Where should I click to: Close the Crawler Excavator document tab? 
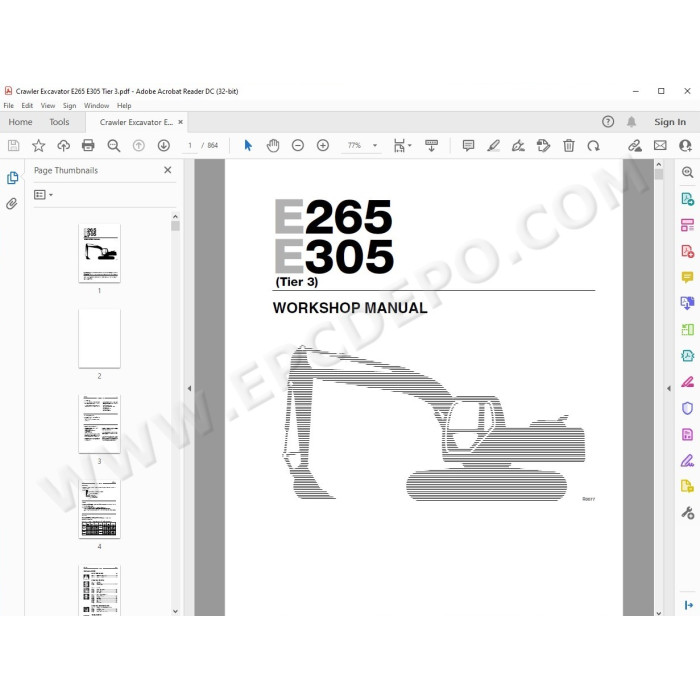pos(180,122)
